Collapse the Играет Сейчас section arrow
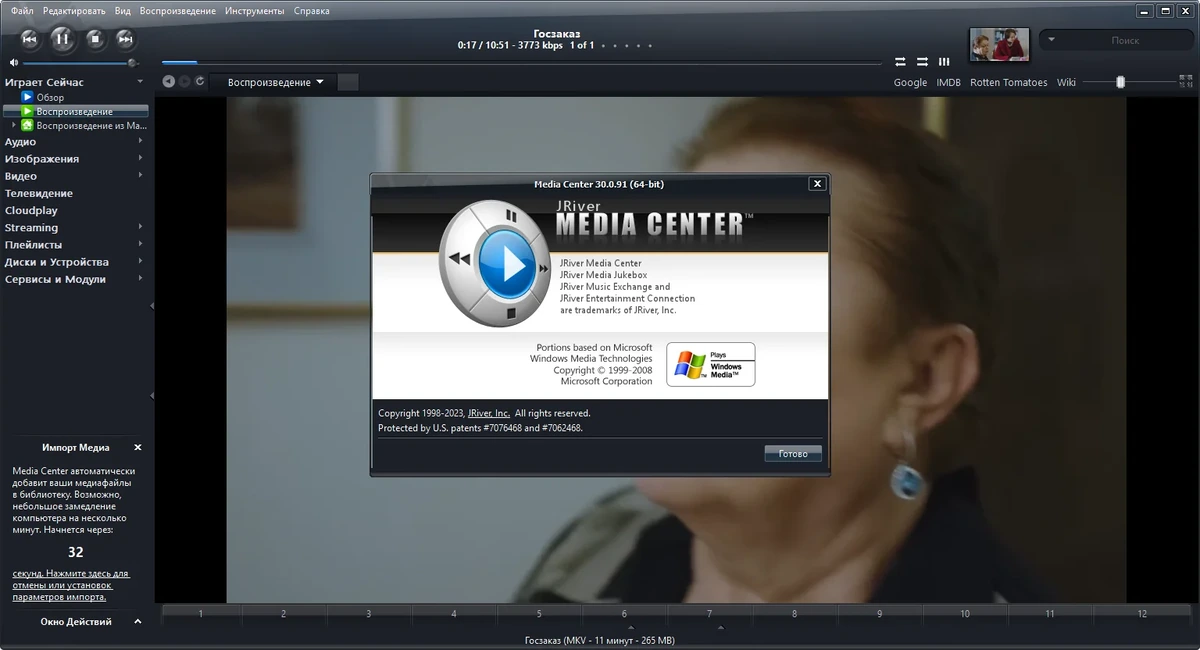Screen dimensions: 1200x650 tap(140, 82)
